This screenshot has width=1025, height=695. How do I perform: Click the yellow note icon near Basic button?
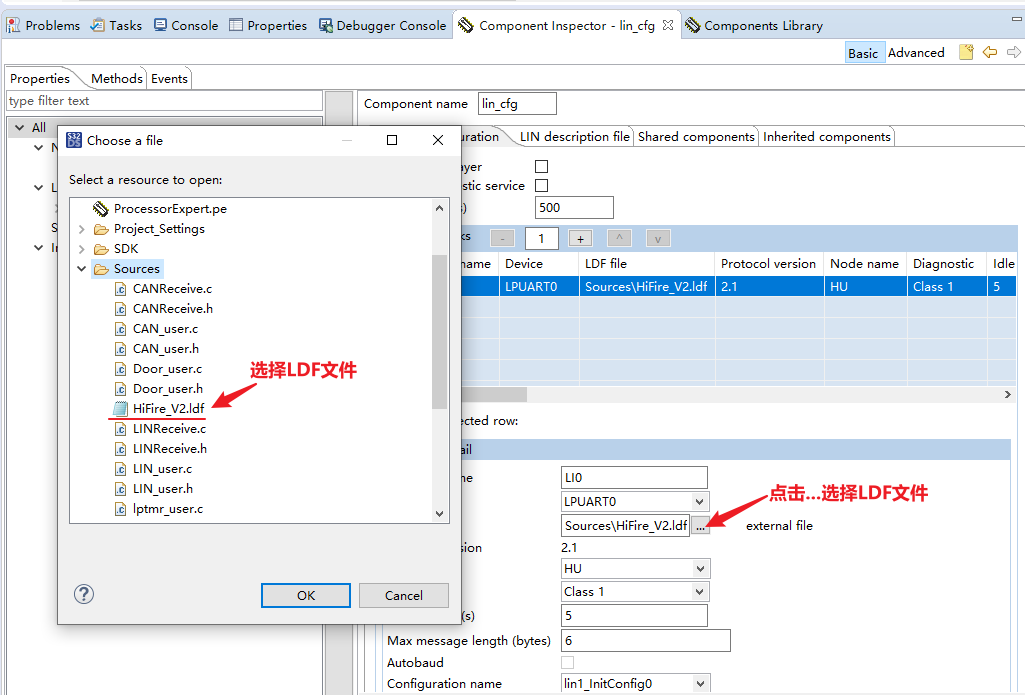coord(965,52)
